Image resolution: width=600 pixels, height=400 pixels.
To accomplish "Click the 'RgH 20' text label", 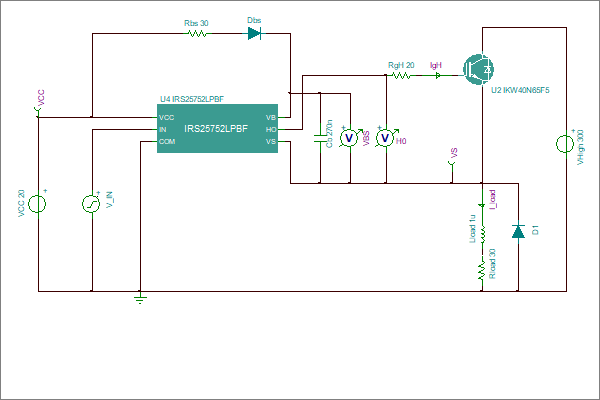I will pos(401,65).
